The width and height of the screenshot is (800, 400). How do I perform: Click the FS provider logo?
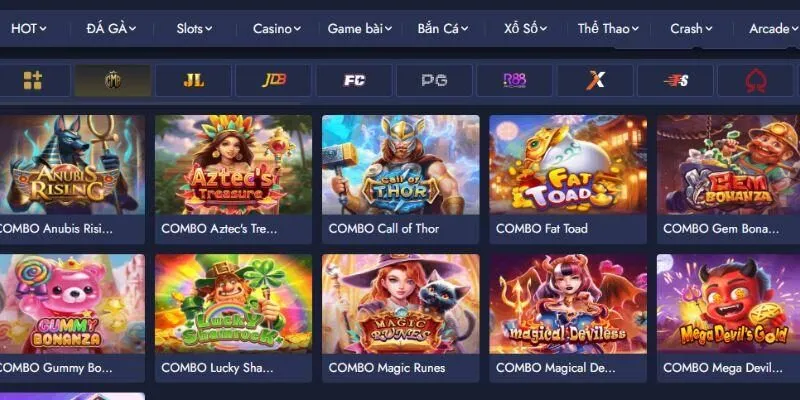click(675, 80)
